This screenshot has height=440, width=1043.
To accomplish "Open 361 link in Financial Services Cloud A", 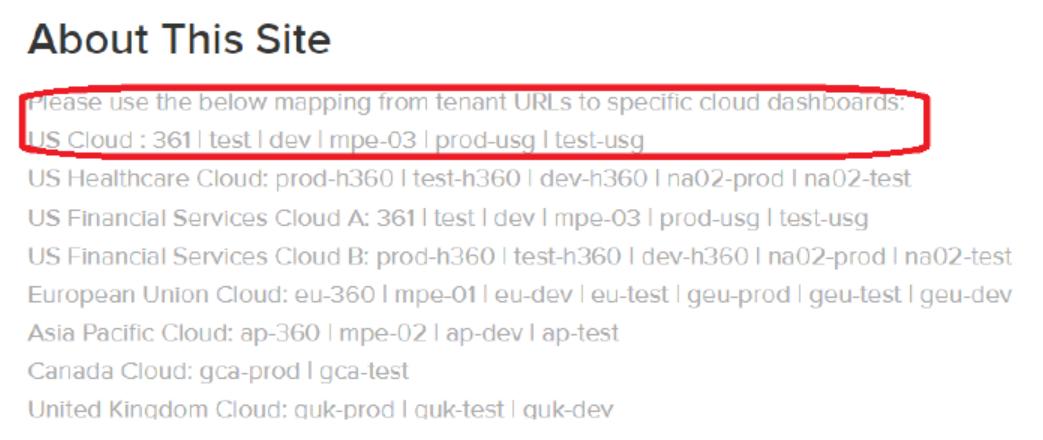I will click(396, 218).
